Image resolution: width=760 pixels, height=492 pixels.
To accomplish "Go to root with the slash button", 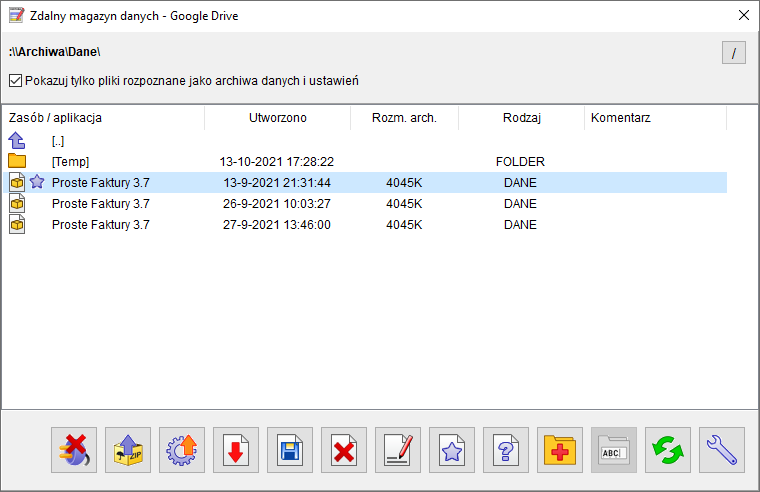I will (734, 53).
